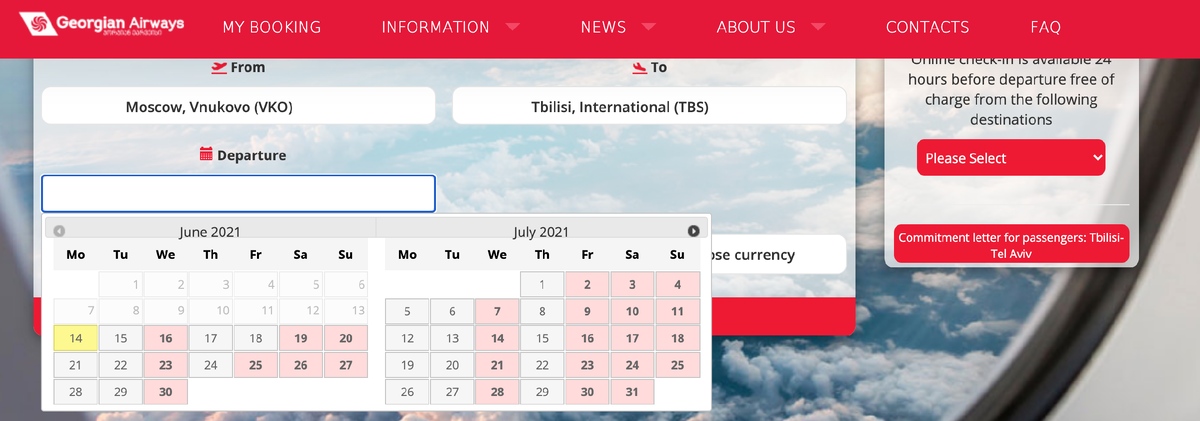Viewport: 1200px width, 421px height.
Task: Select June 14 (today) in calendar
Action: point(75,338)
